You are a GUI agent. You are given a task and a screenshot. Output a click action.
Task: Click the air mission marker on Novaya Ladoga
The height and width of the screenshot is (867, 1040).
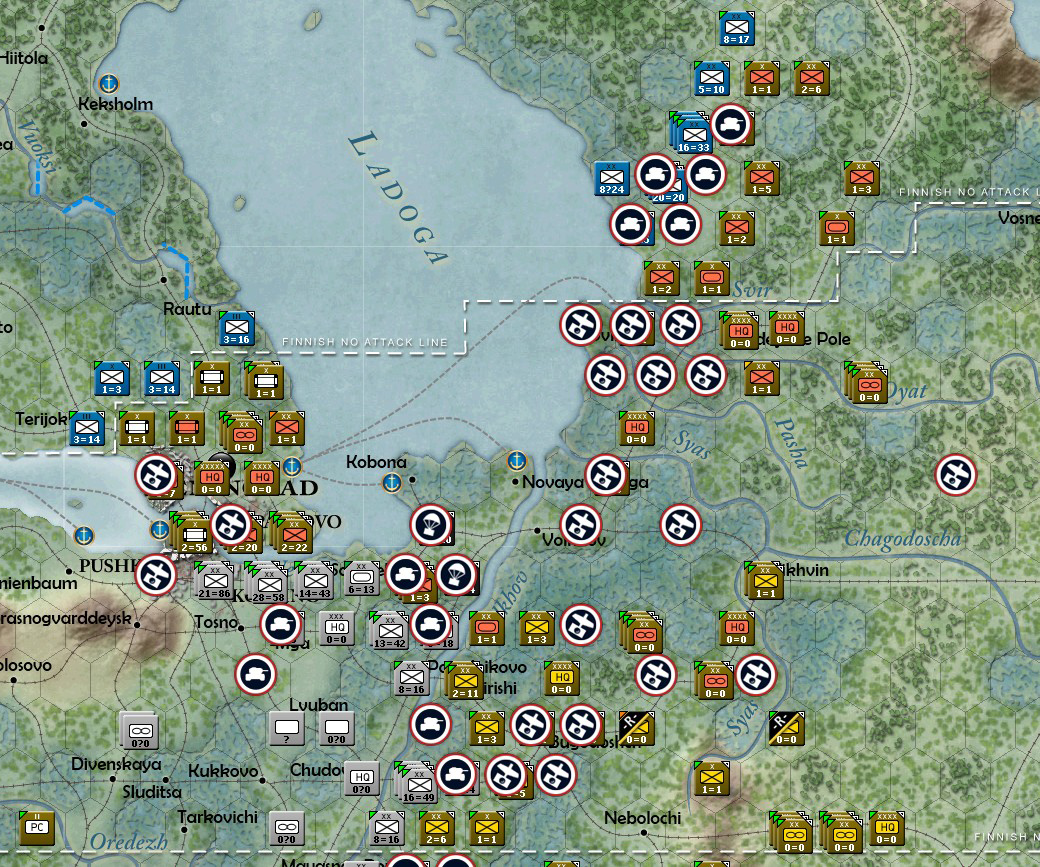pyautogui.click(x=606, y=475)
